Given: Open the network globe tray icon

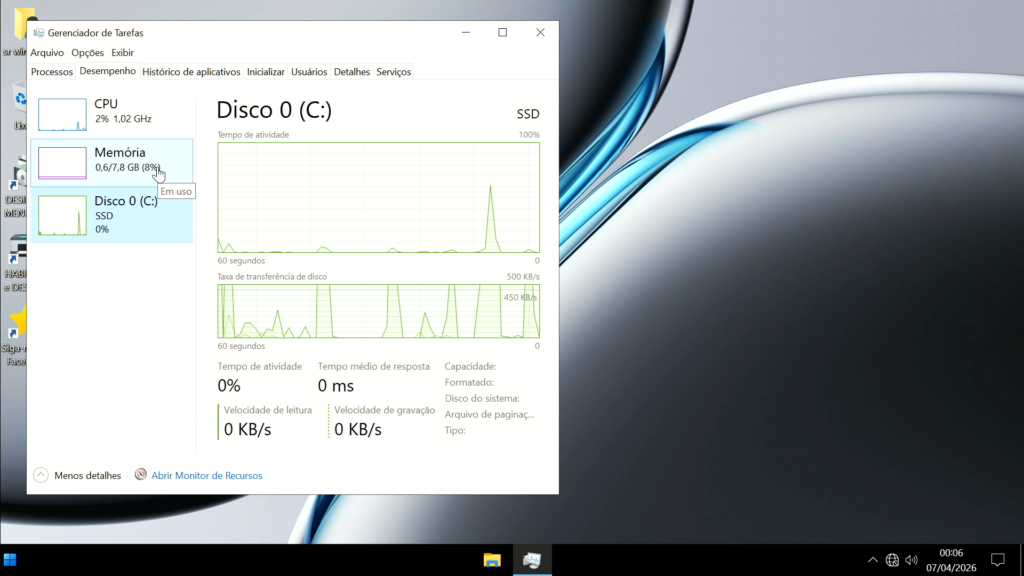Looking at the screenshot, I should pyautogui.click(x=892, y=560).
